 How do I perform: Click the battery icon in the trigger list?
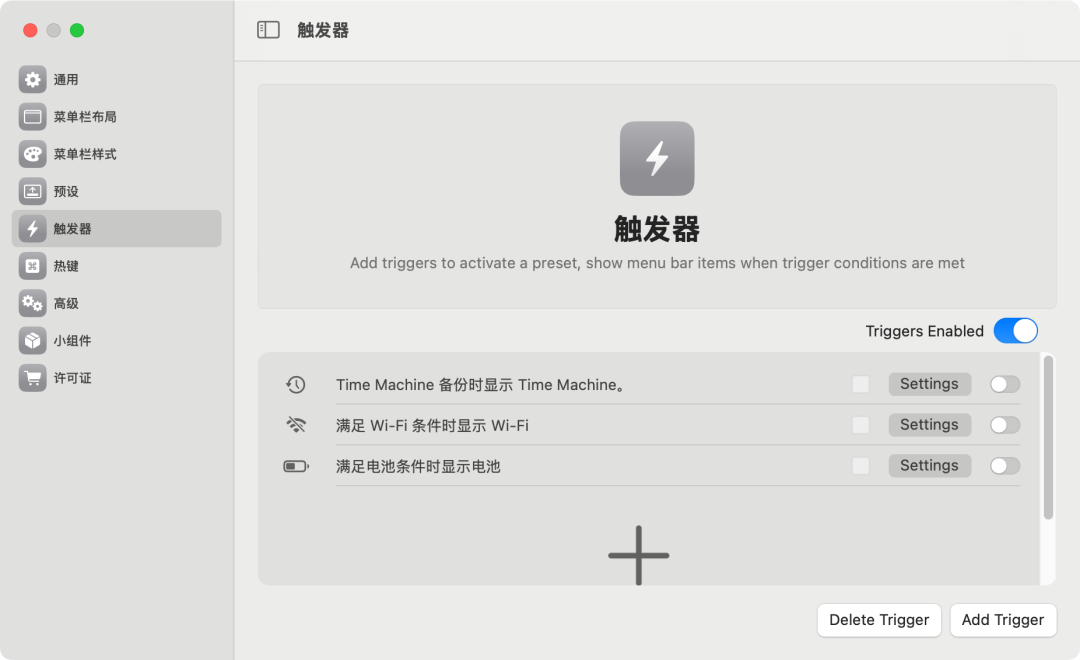tap(296, 466)
